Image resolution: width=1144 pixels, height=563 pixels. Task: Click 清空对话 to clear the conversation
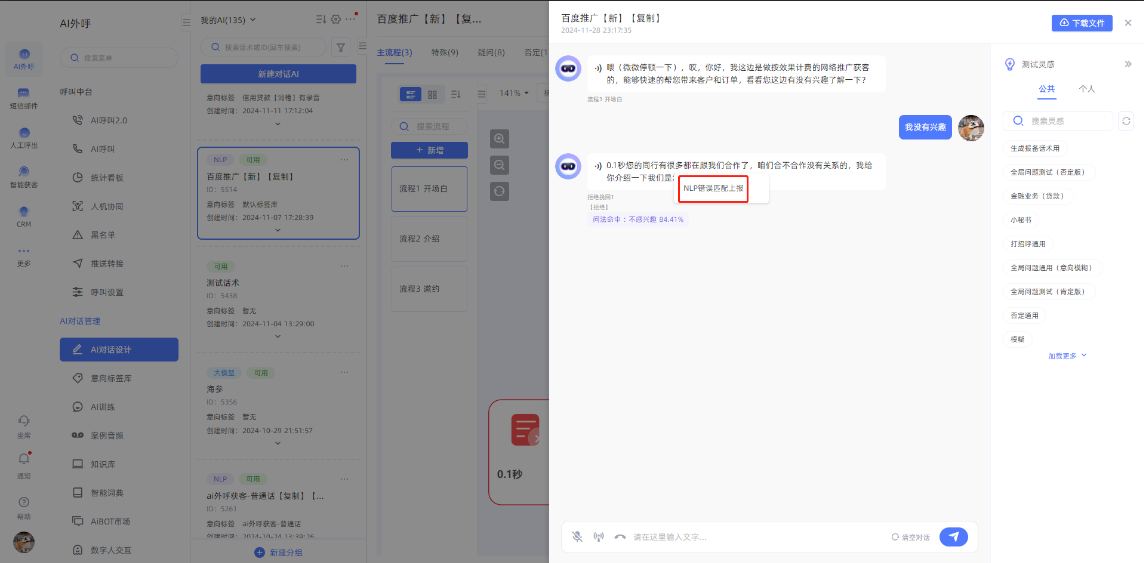(910, 537)
